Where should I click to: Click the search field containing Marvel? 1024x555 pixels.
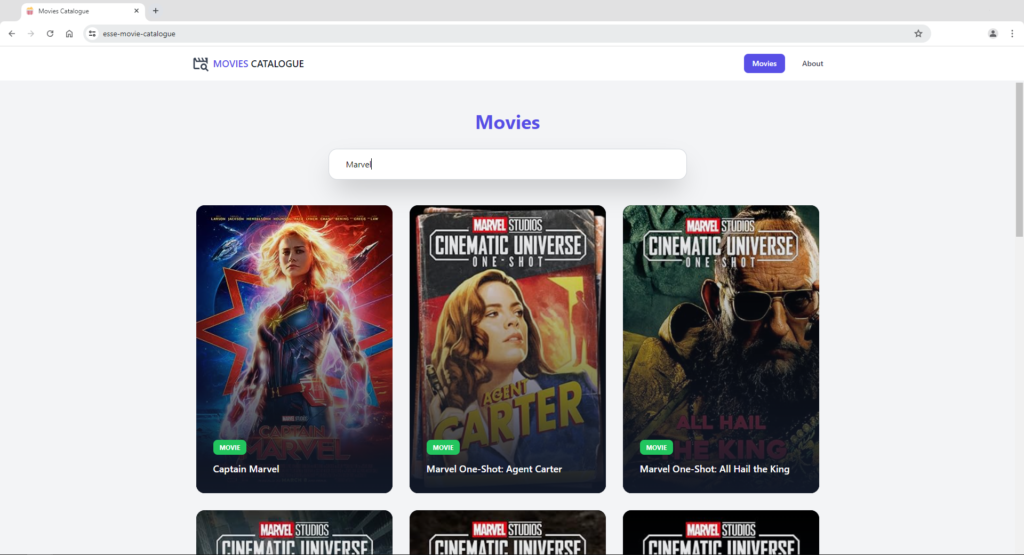(x=507, y=164)
